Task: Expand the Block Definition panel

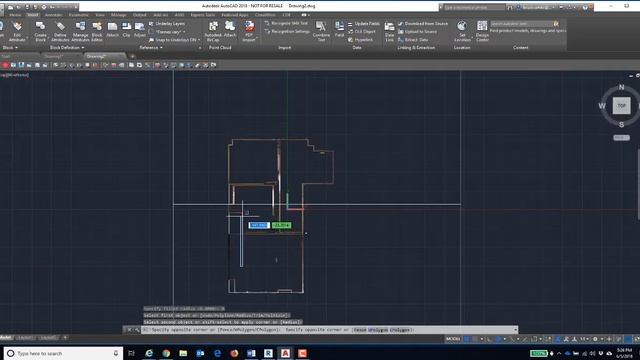Action: [x=67, y=48]
